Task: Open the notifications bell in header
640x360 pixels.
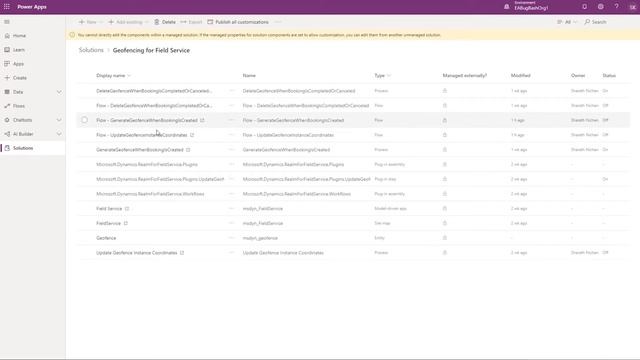Action: tap(584, 7)
